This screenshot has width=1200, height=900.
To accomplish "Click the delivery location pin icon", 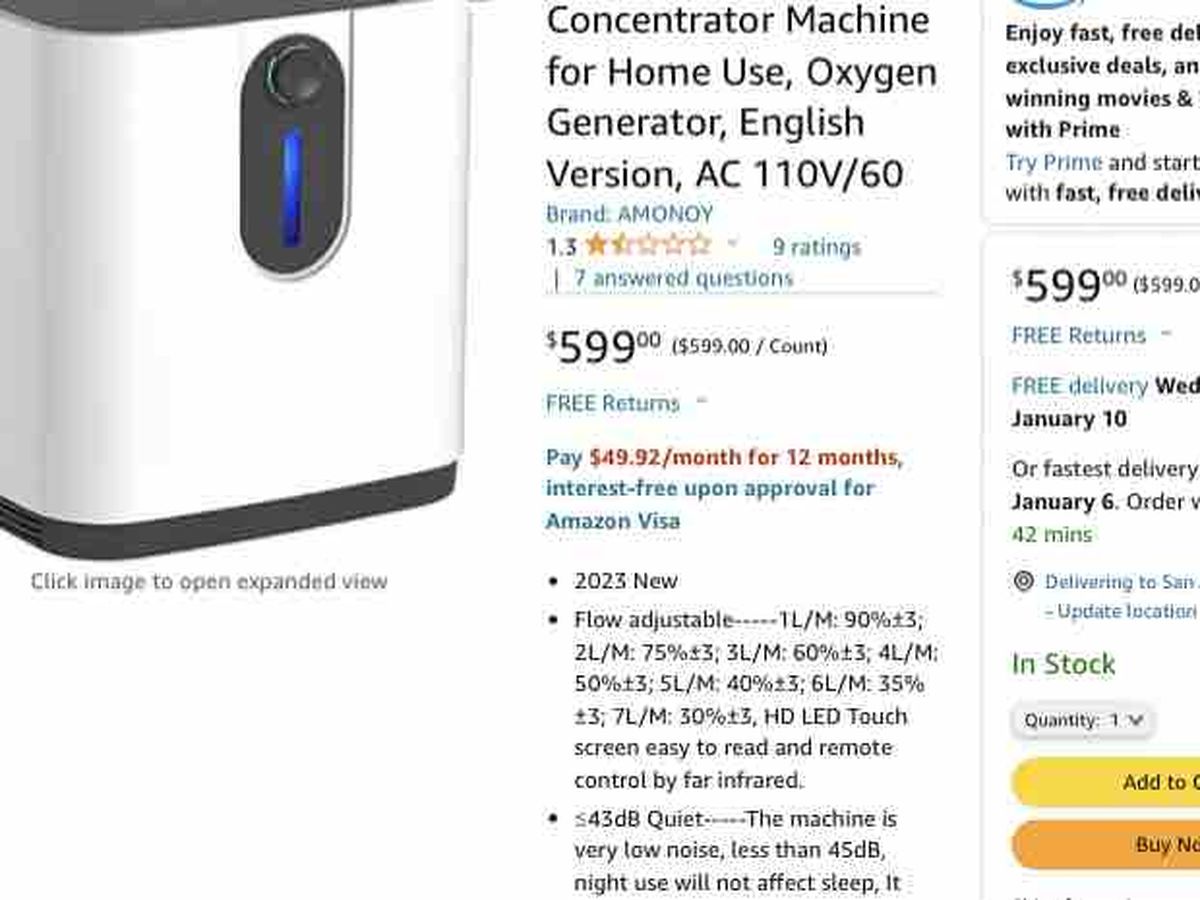I will (x=1023, y=581).
